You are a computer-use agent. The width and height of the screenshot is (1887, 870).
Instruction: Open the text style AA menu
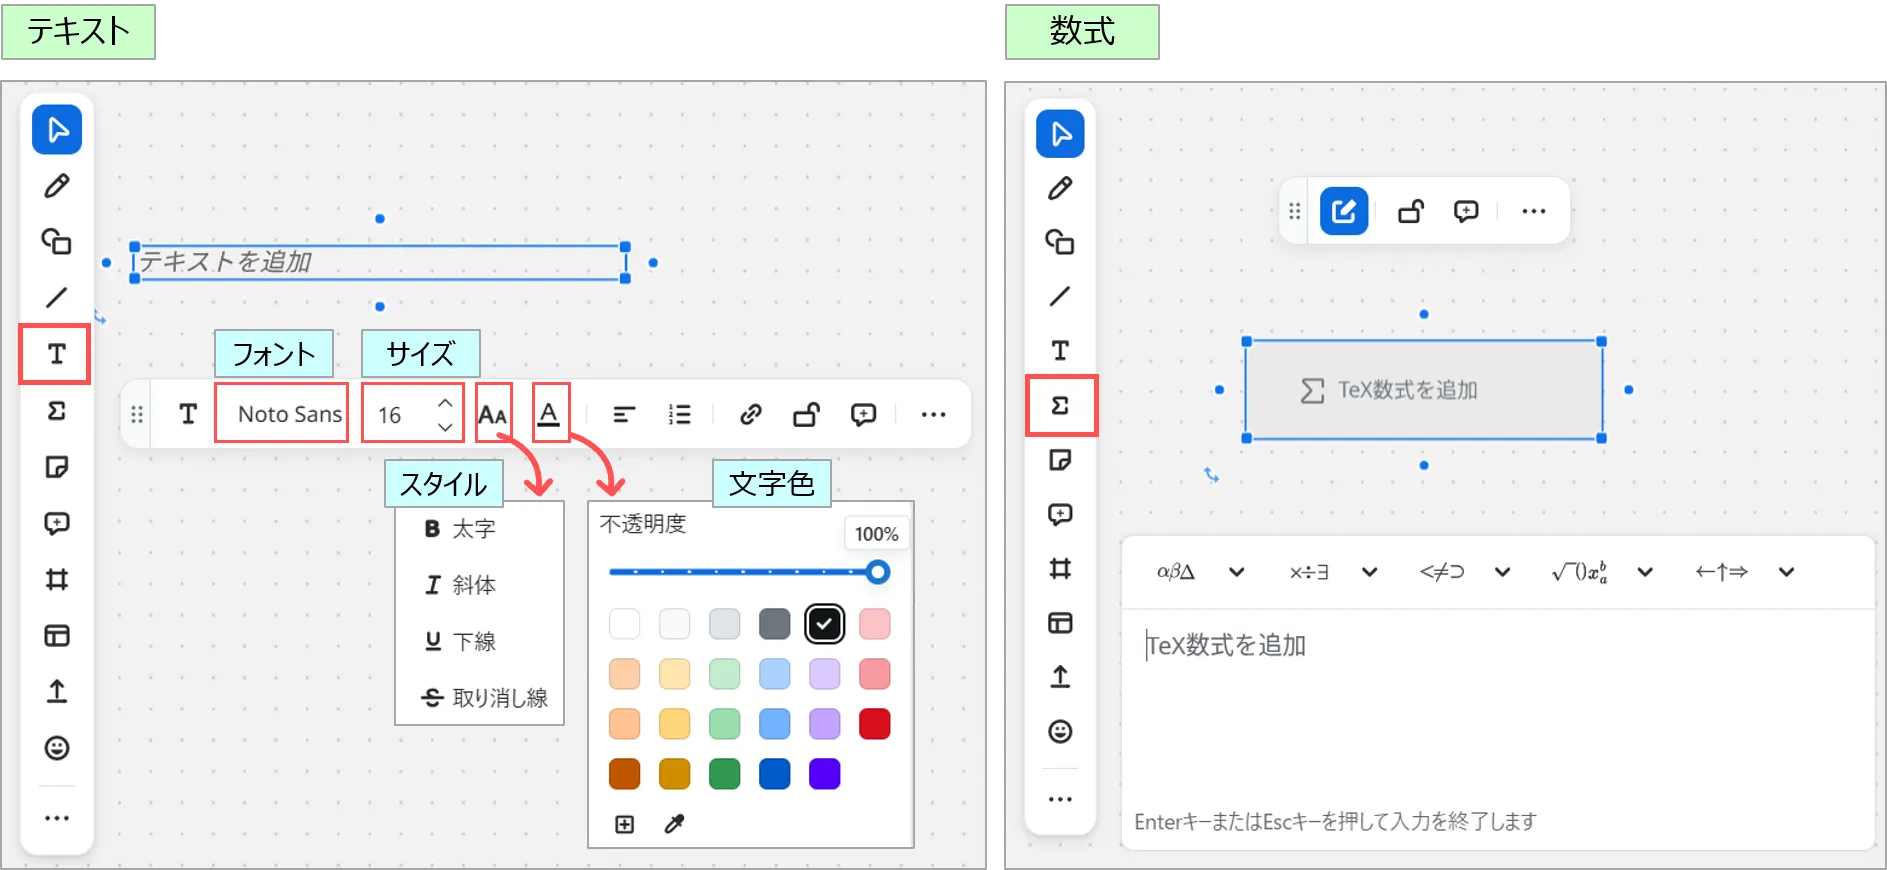pos(493,414)
